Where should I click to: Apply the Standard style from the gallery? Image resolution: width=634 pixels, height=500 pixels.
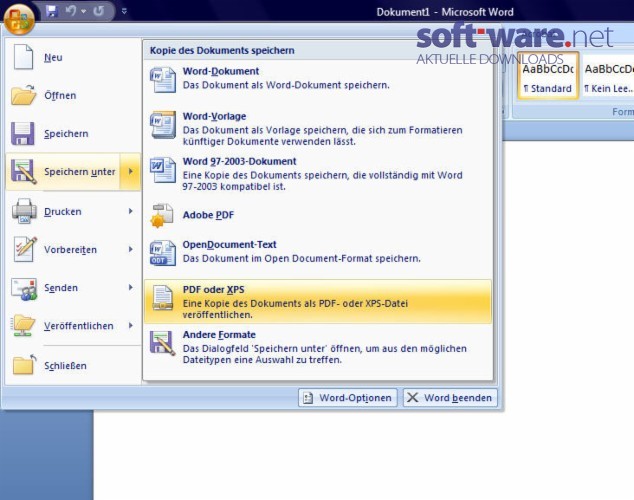pyautogui.click(x=548, y=78)
